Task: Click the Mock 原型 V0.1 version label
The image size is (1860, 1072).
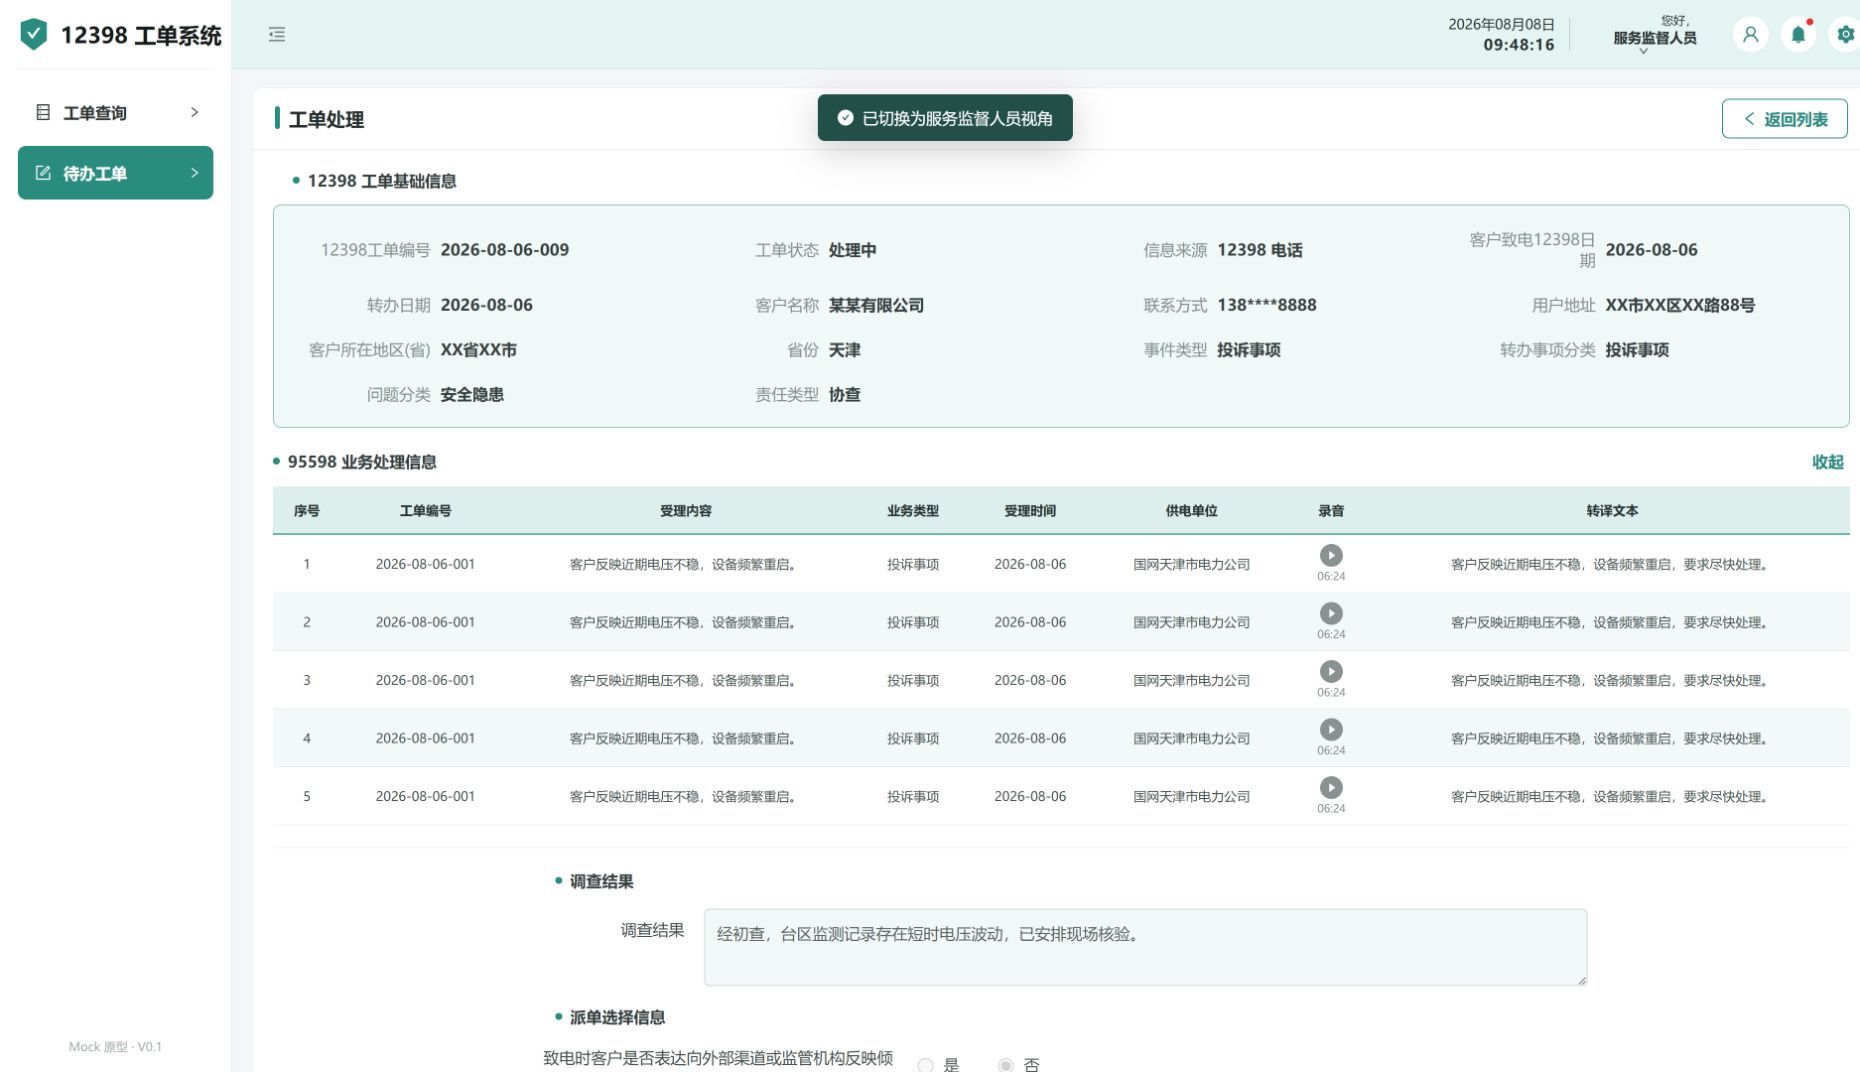Action: (x=115, y=1047)
